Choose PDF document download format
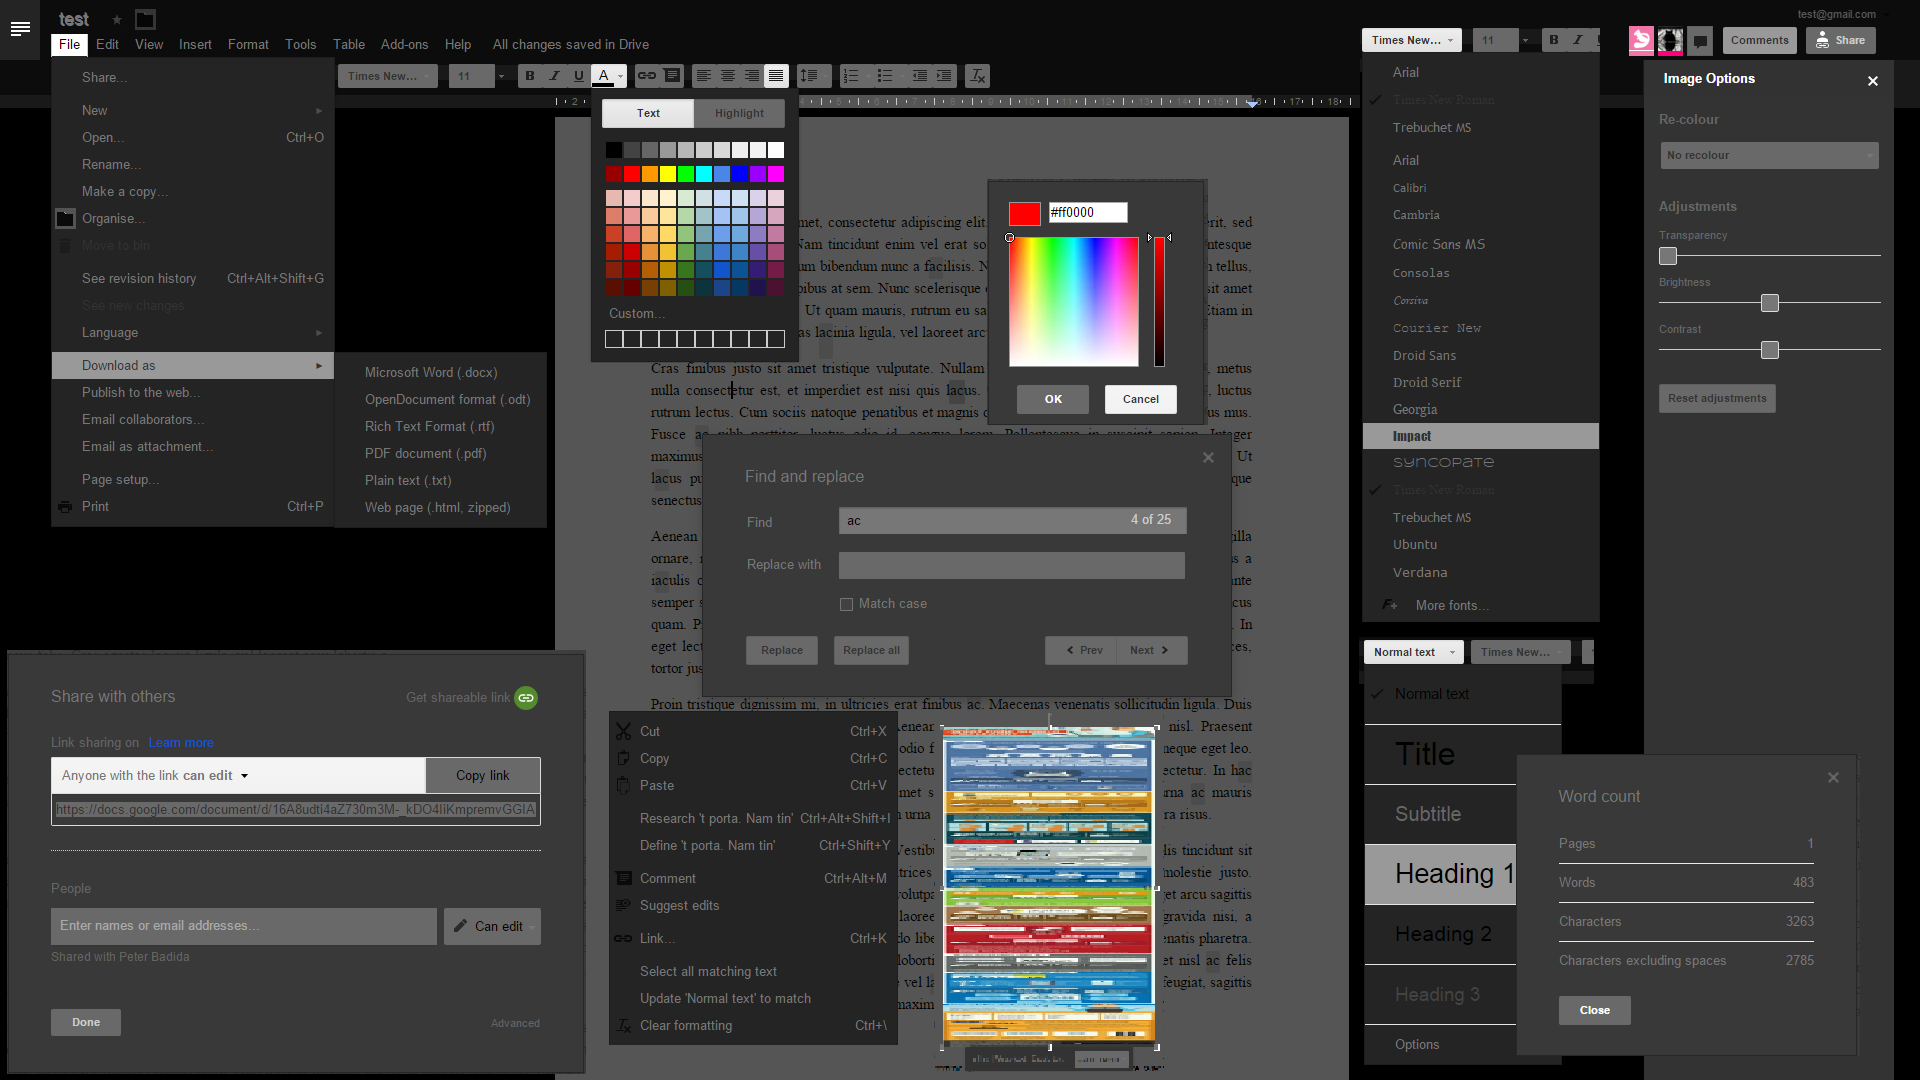1920x1080 pixels. pyautogui.click(x=425, y=453)
